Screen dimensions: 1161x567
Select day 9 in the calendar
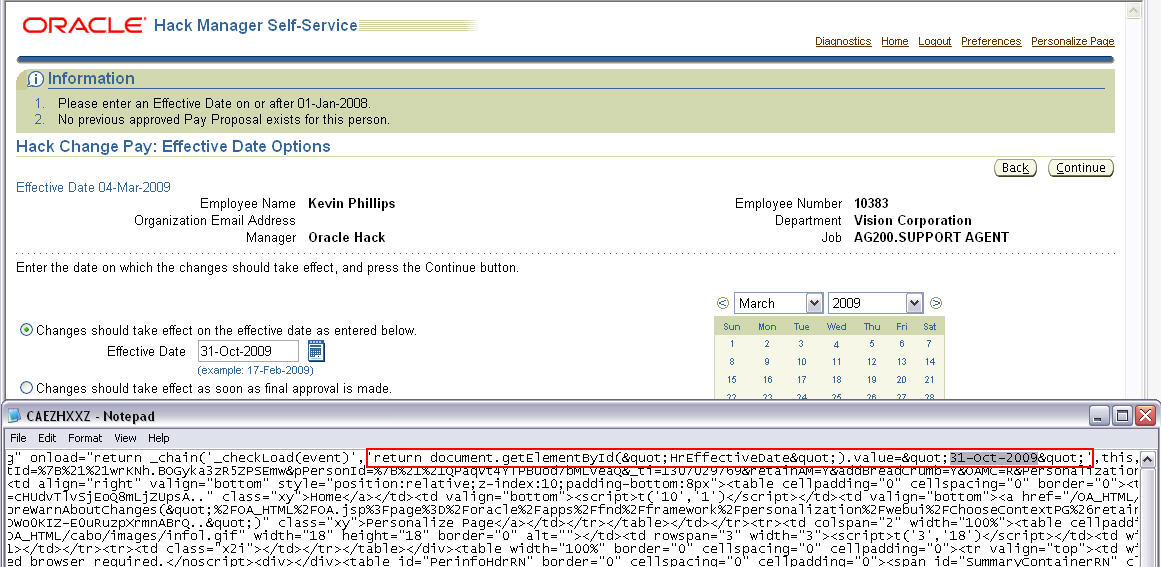tap(767, 362)
